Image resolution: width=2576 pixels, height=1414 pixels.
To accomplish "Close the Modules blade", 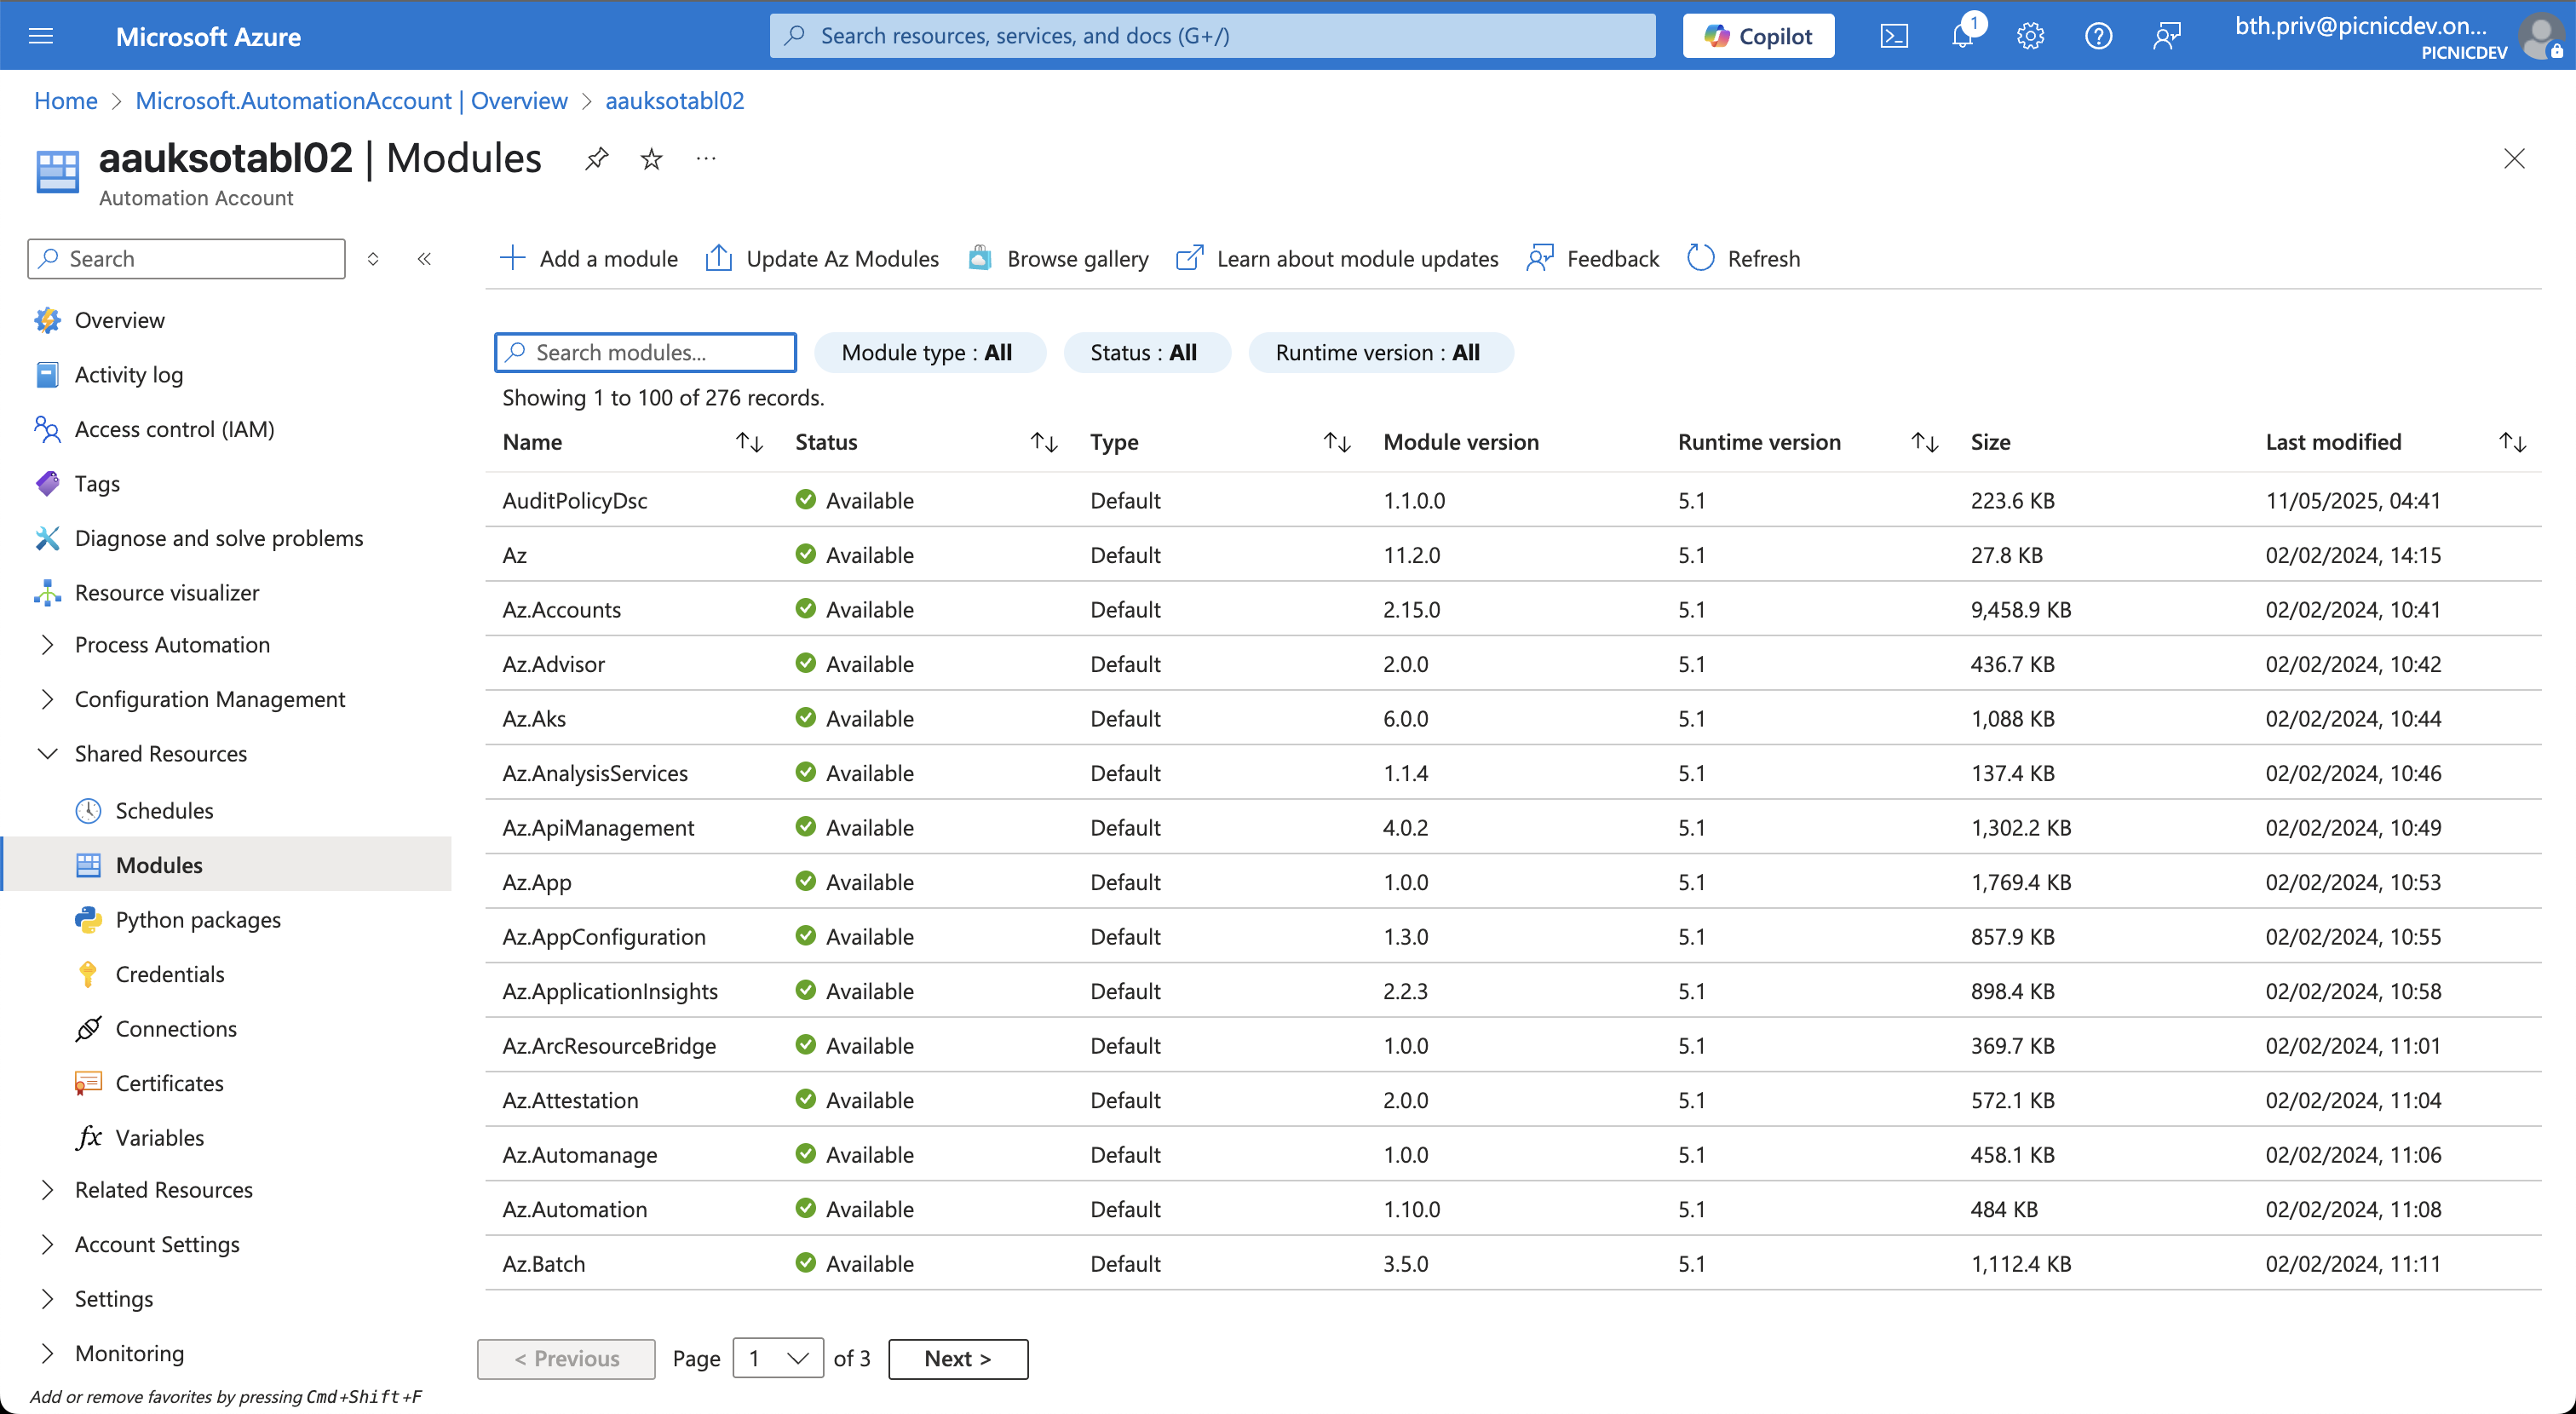I will coord(2514,159).
